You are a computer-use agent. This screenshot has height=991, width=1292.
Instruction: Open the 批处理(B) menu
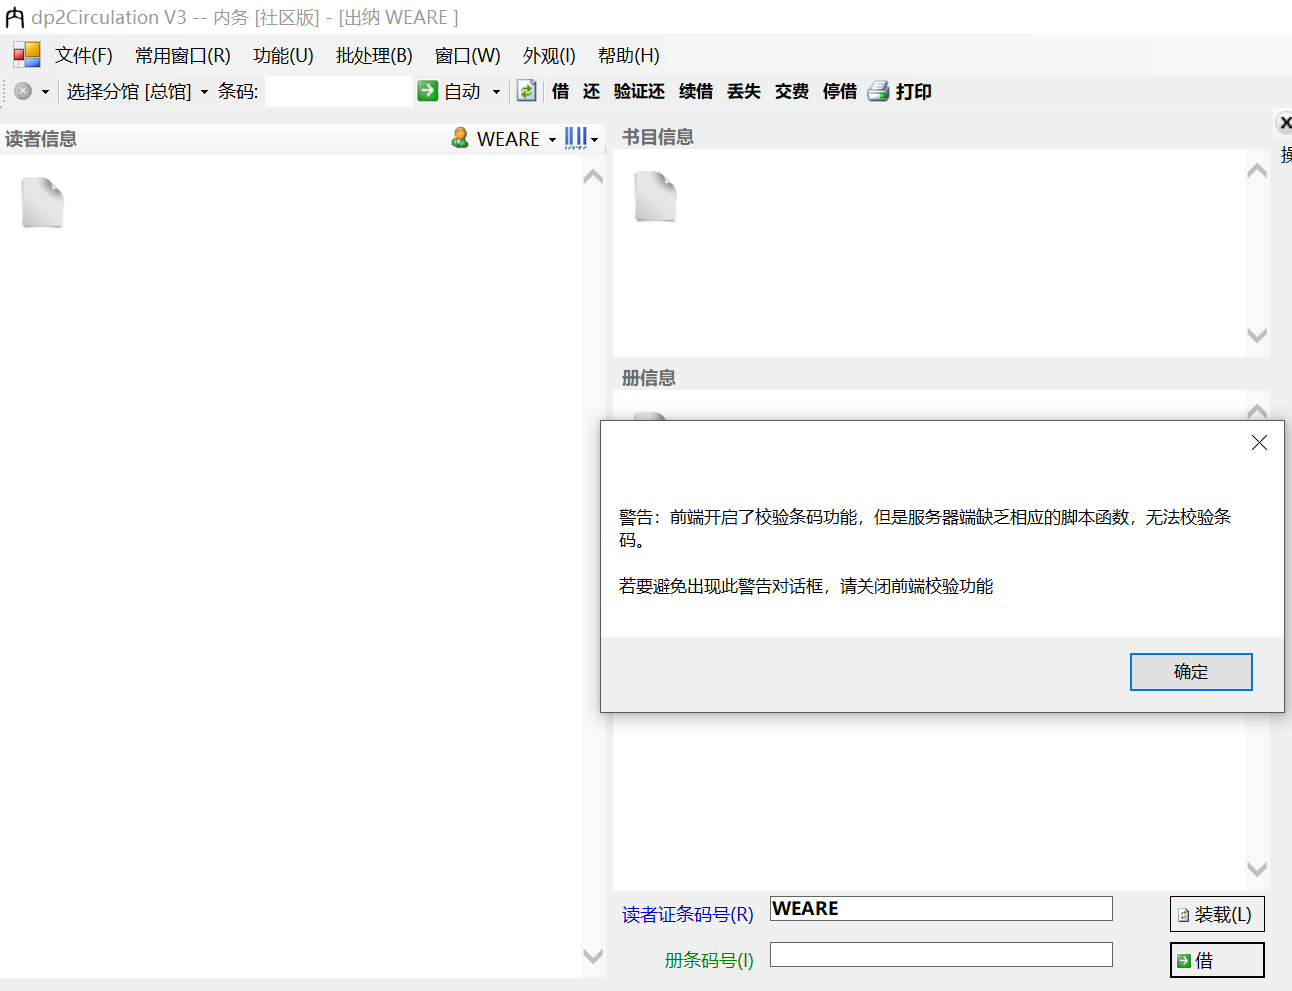pyautogui.click(x=374, y=55)
